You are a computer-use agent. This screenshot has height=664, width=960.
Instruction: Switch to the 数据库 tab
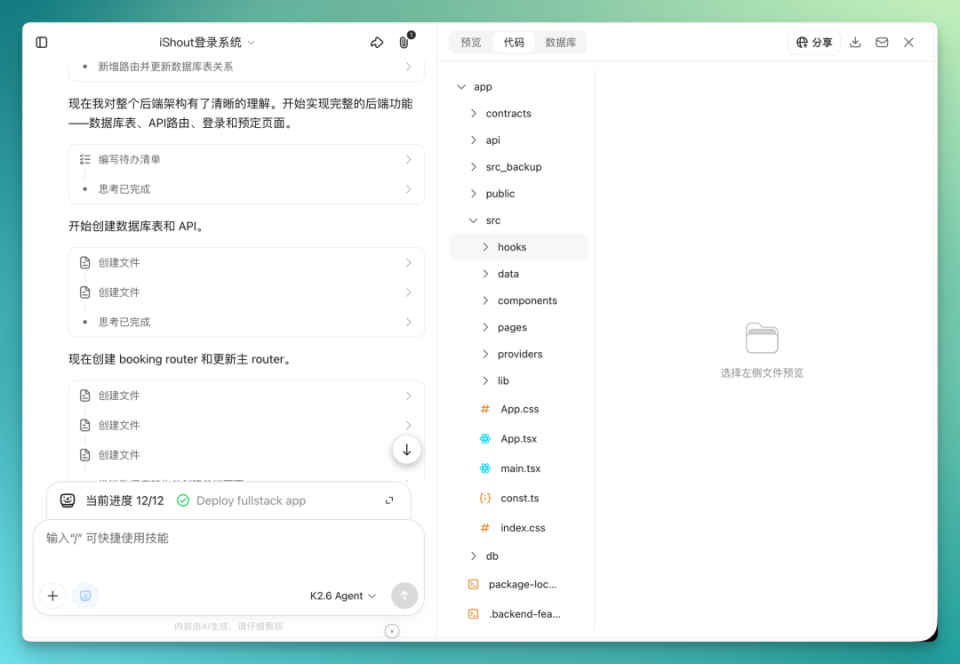point(561,42)
